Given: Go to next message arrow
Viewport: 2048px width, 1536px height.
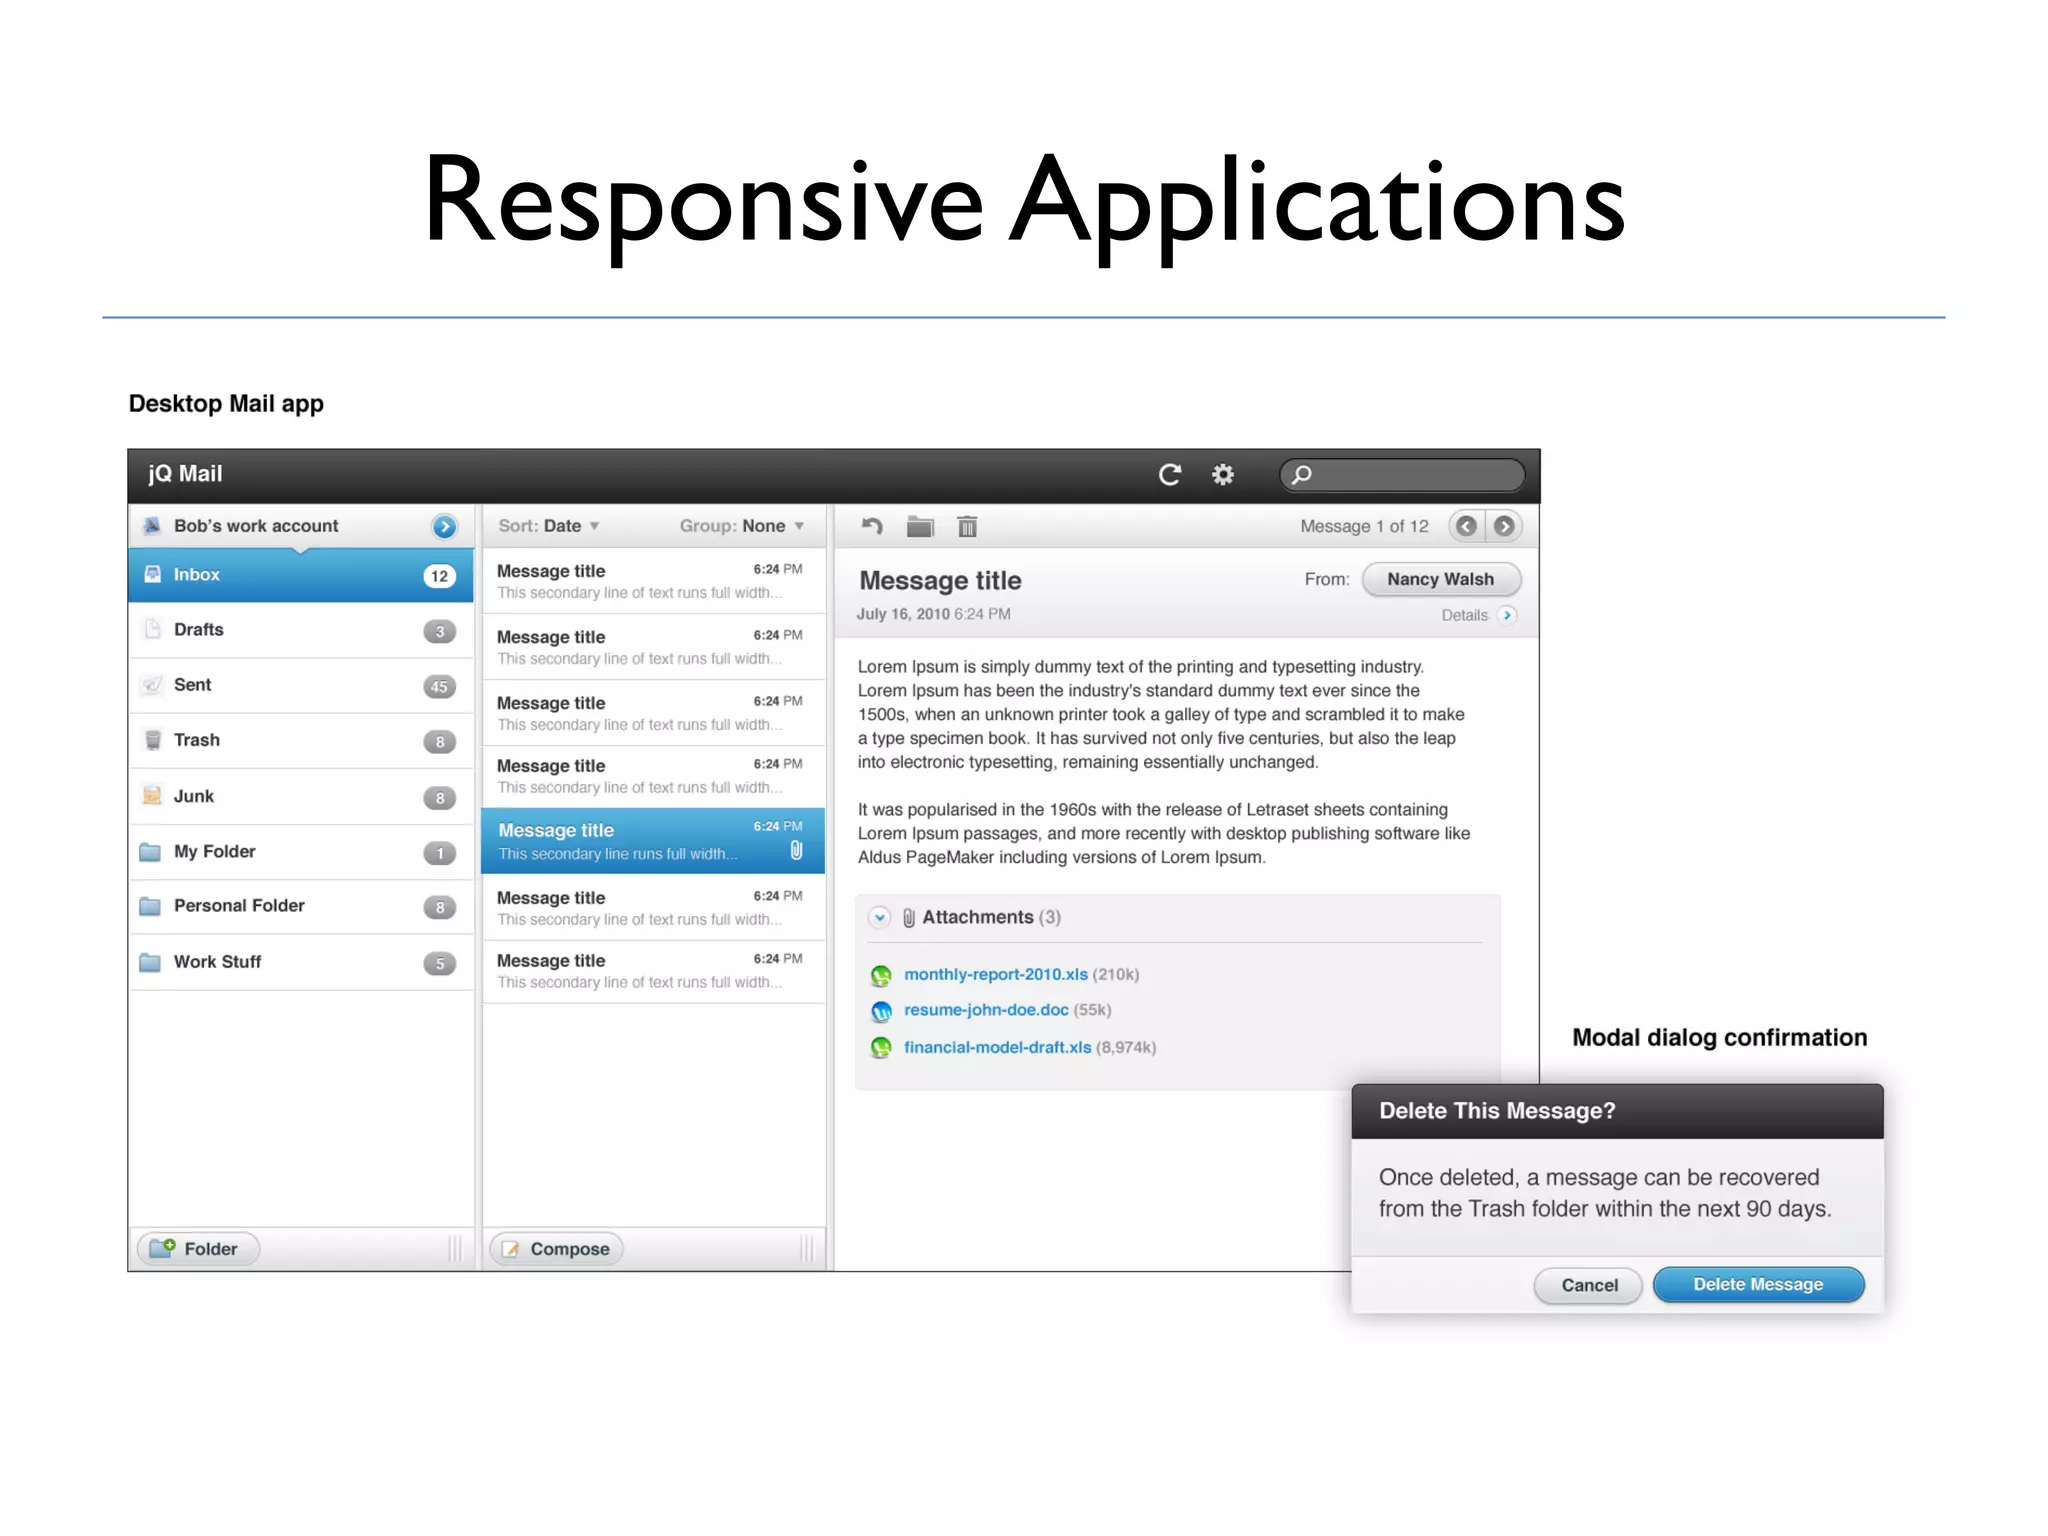Looking at the screenshot, I should click(x=1503, y=526).
